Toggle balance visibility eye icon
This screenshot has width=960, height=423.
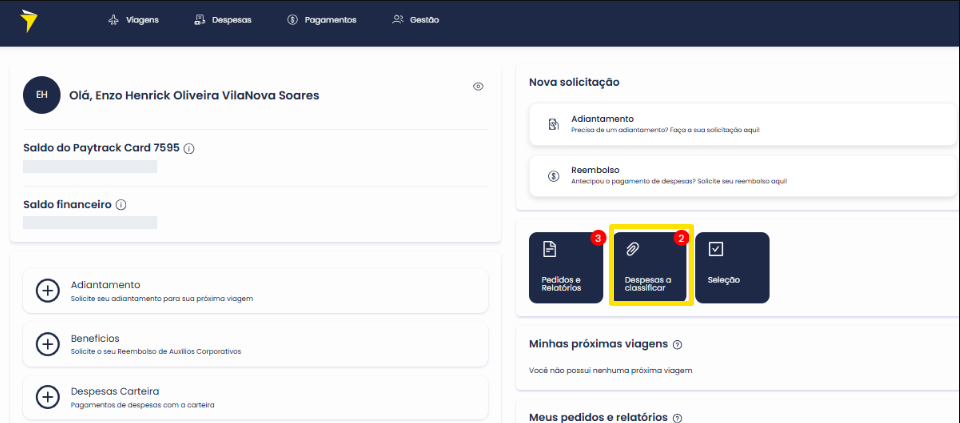(478, 86)
